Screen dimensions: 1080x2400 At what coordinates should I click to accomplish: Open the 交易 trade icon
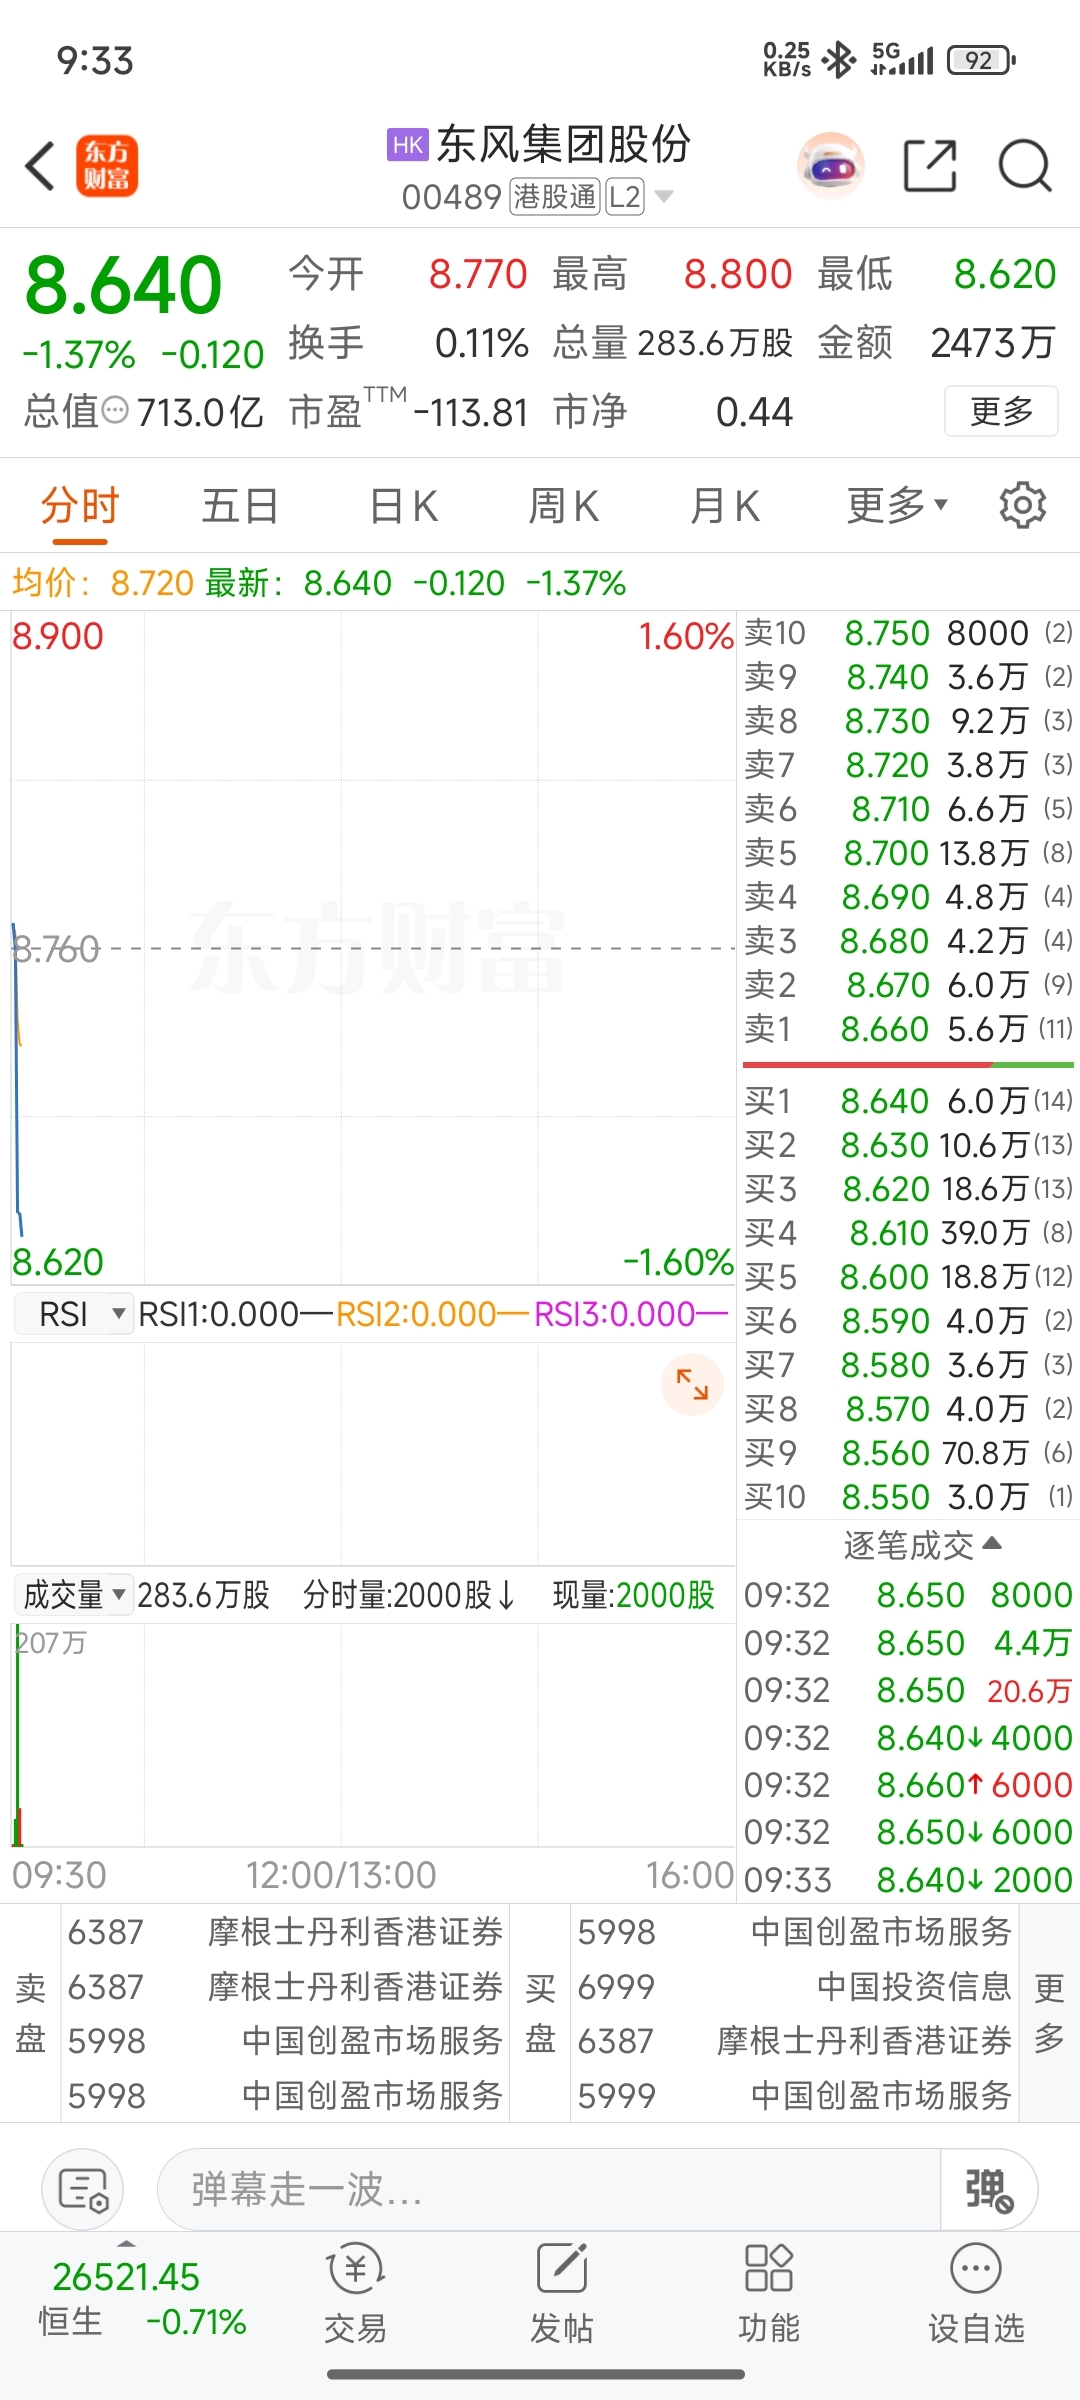[355, 2295]
